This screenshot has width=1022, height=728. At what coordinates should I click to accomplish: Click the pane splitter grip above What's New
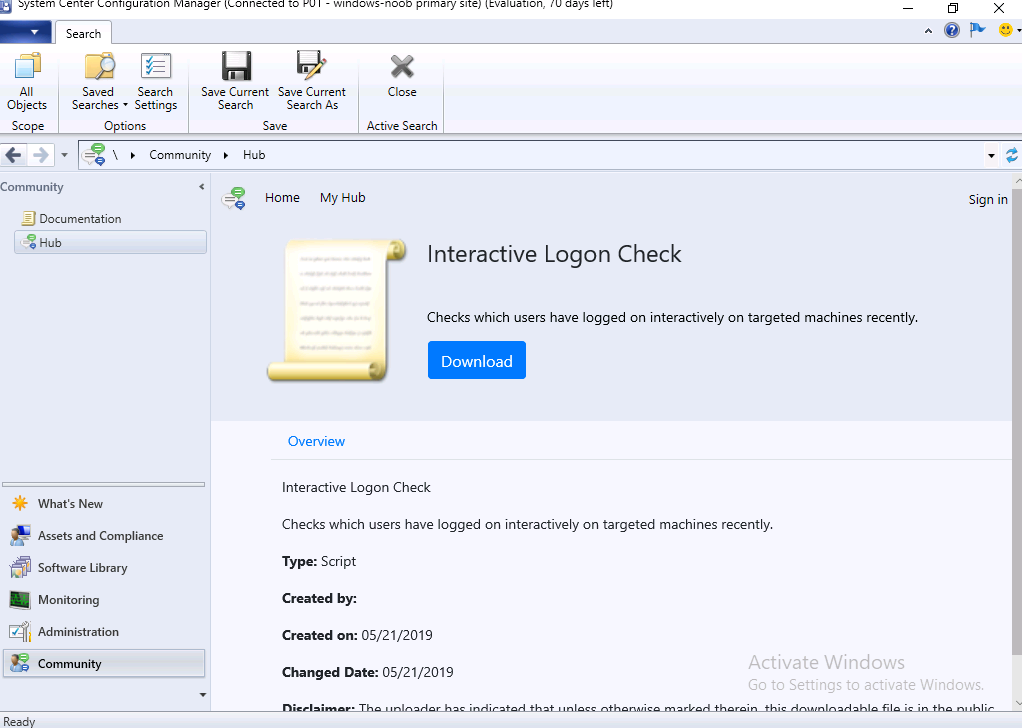(x=104, y=484)
